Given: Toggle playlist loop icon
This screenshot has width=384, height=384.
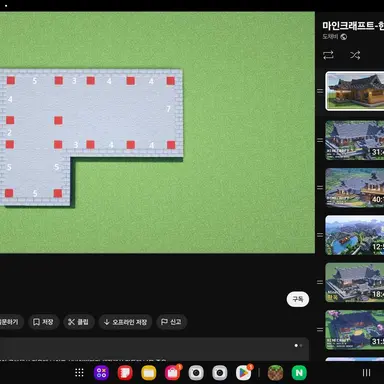Looking at the screenshot, I should click(328, 55).
